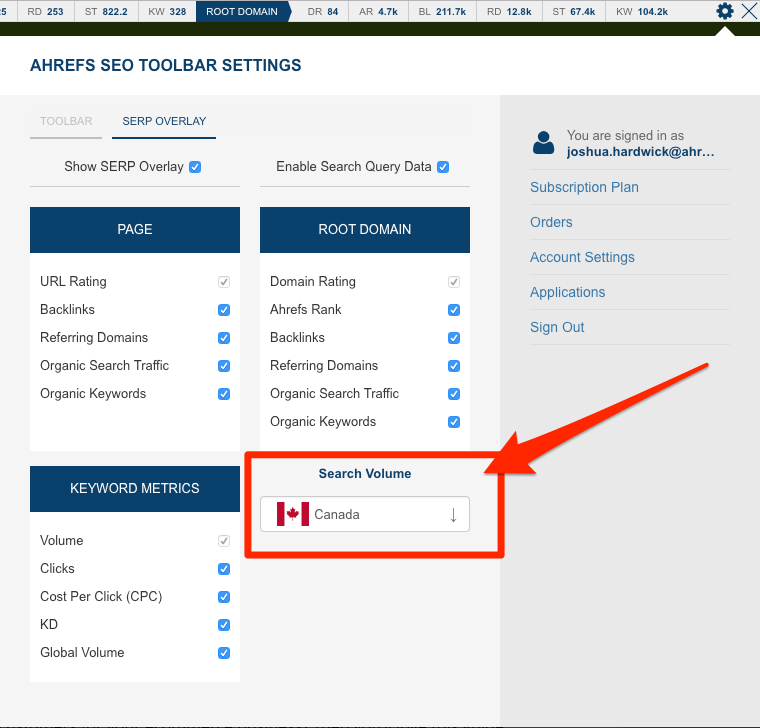
Task: Uncheck Root Domain Organic Search Traffic checkbox
Action: [454, 394]
